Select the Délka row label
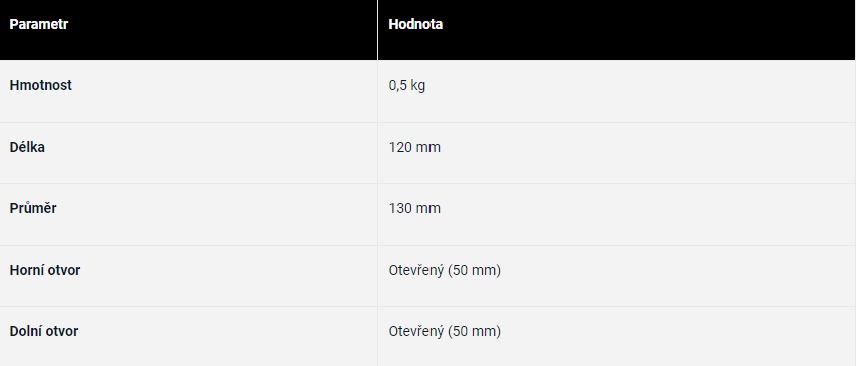856x366 pixels. click(x=27, y=147)
